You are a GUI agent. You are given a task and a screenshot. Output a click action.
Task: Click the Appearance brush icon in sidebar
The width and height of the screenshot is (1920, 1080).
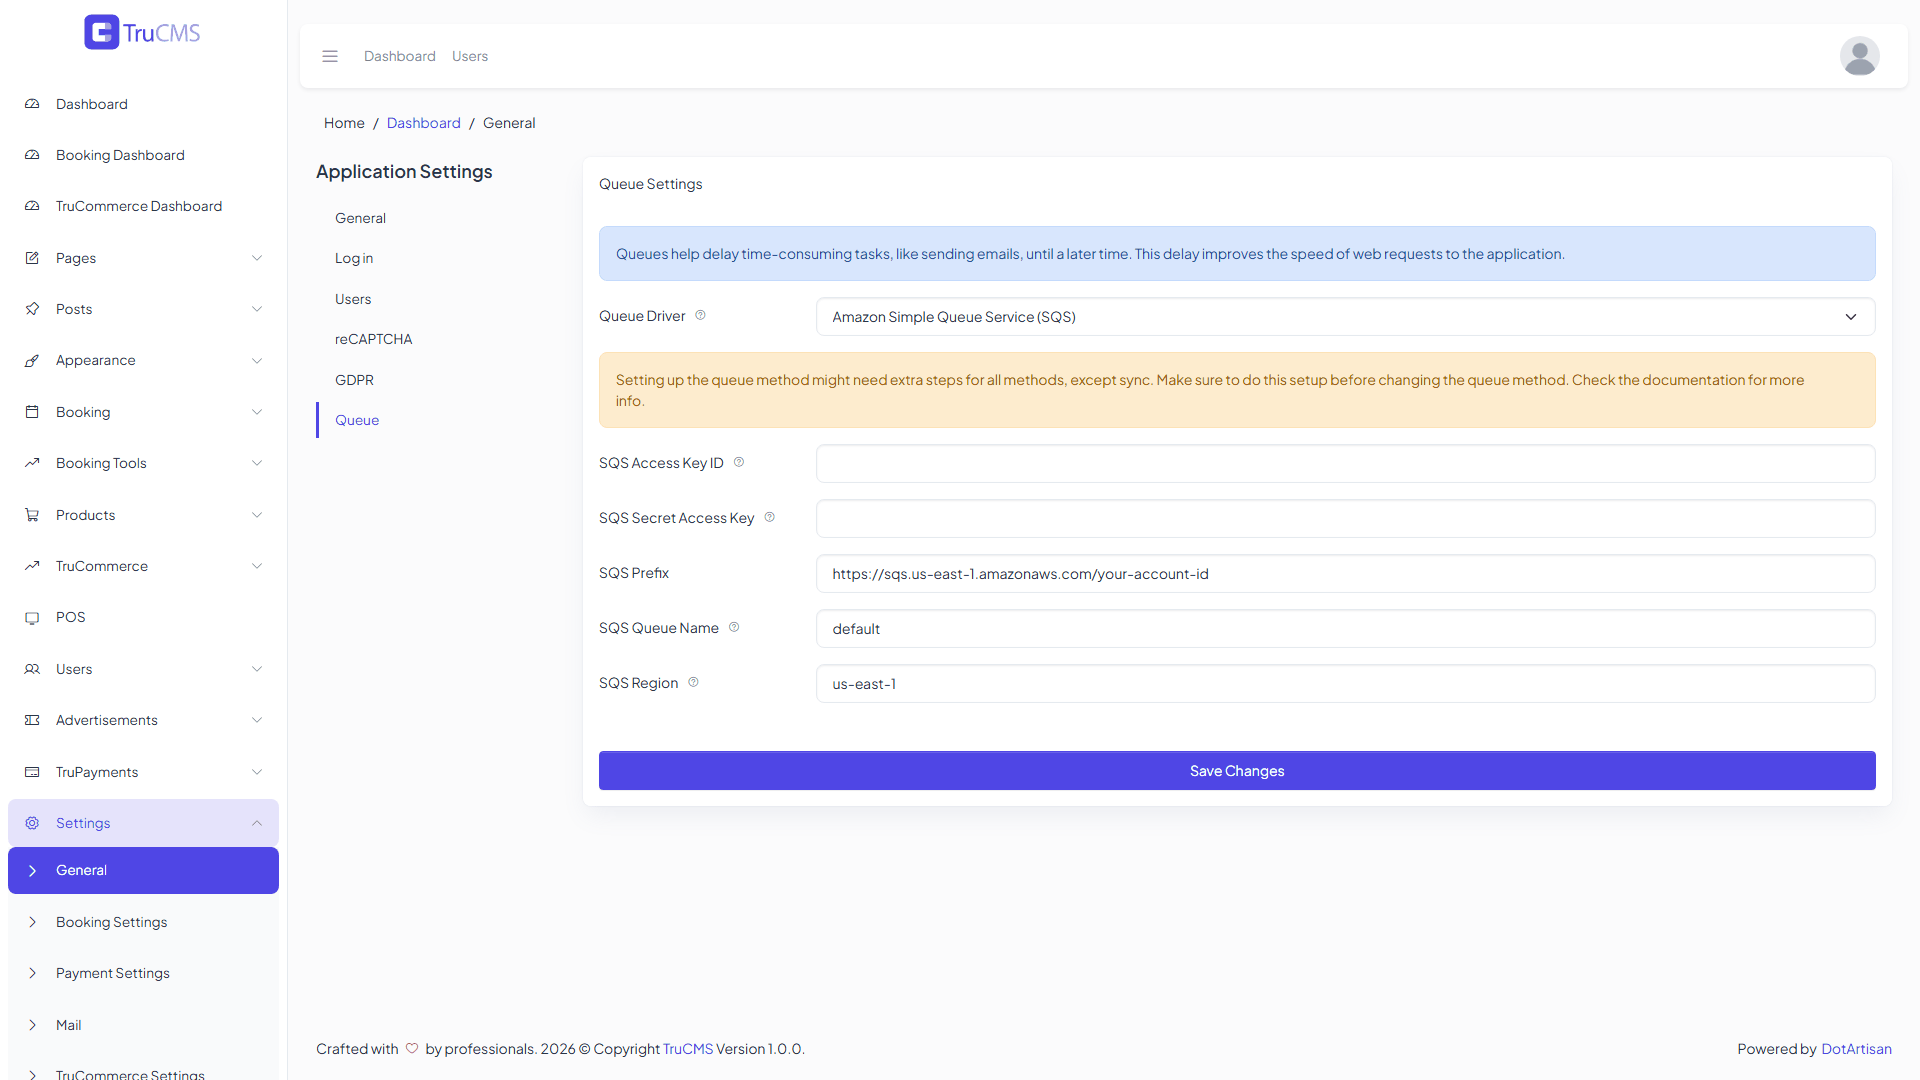(x=32, y=360)
